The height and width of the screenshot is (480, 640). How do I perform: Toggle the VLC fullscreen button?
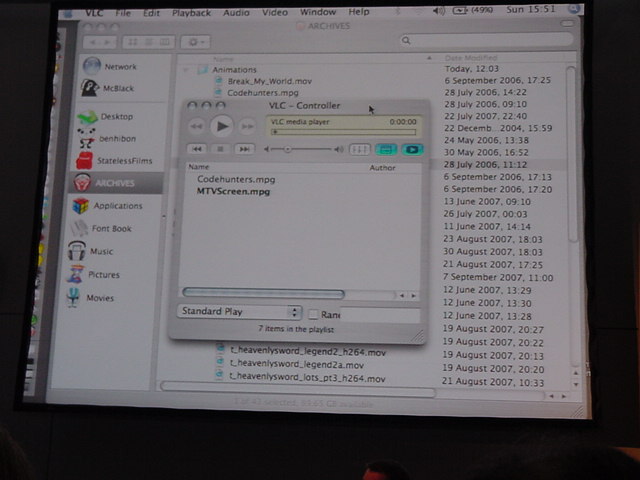coord(412,149)
